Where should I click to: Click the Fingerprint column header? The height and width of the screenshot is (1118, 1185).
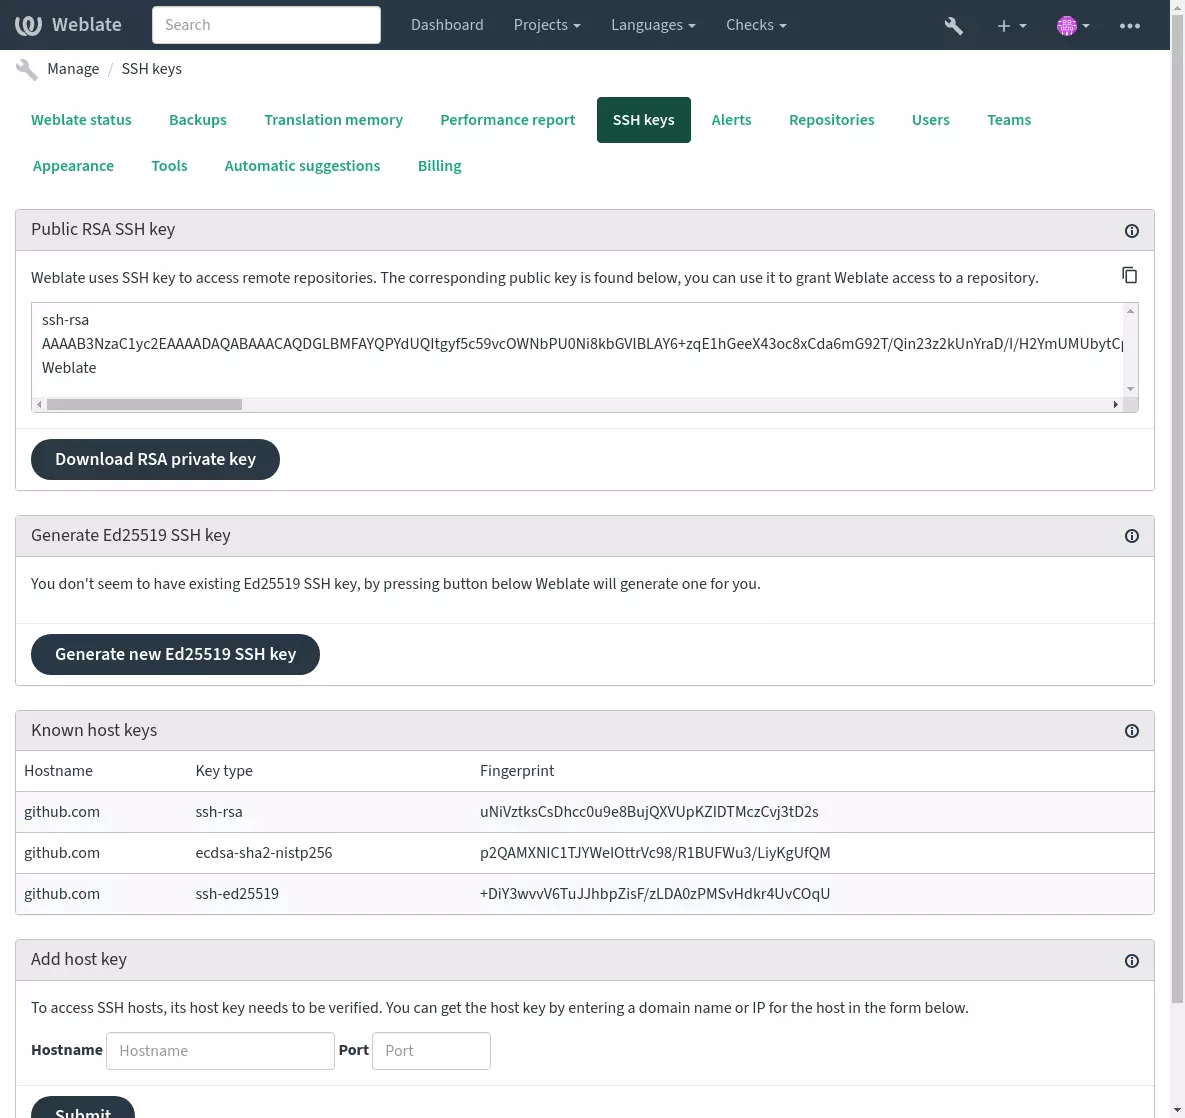[x=517, y=771]
